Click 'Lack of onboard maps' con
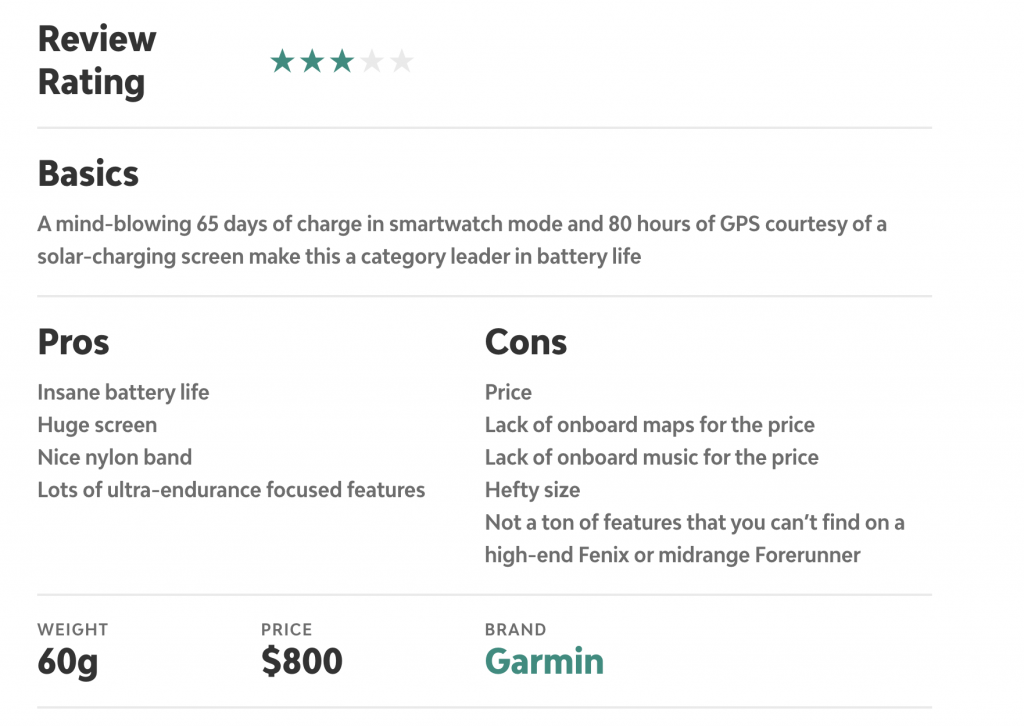The height and width of the screenshot is (726, 1024). tap(649, 425)
